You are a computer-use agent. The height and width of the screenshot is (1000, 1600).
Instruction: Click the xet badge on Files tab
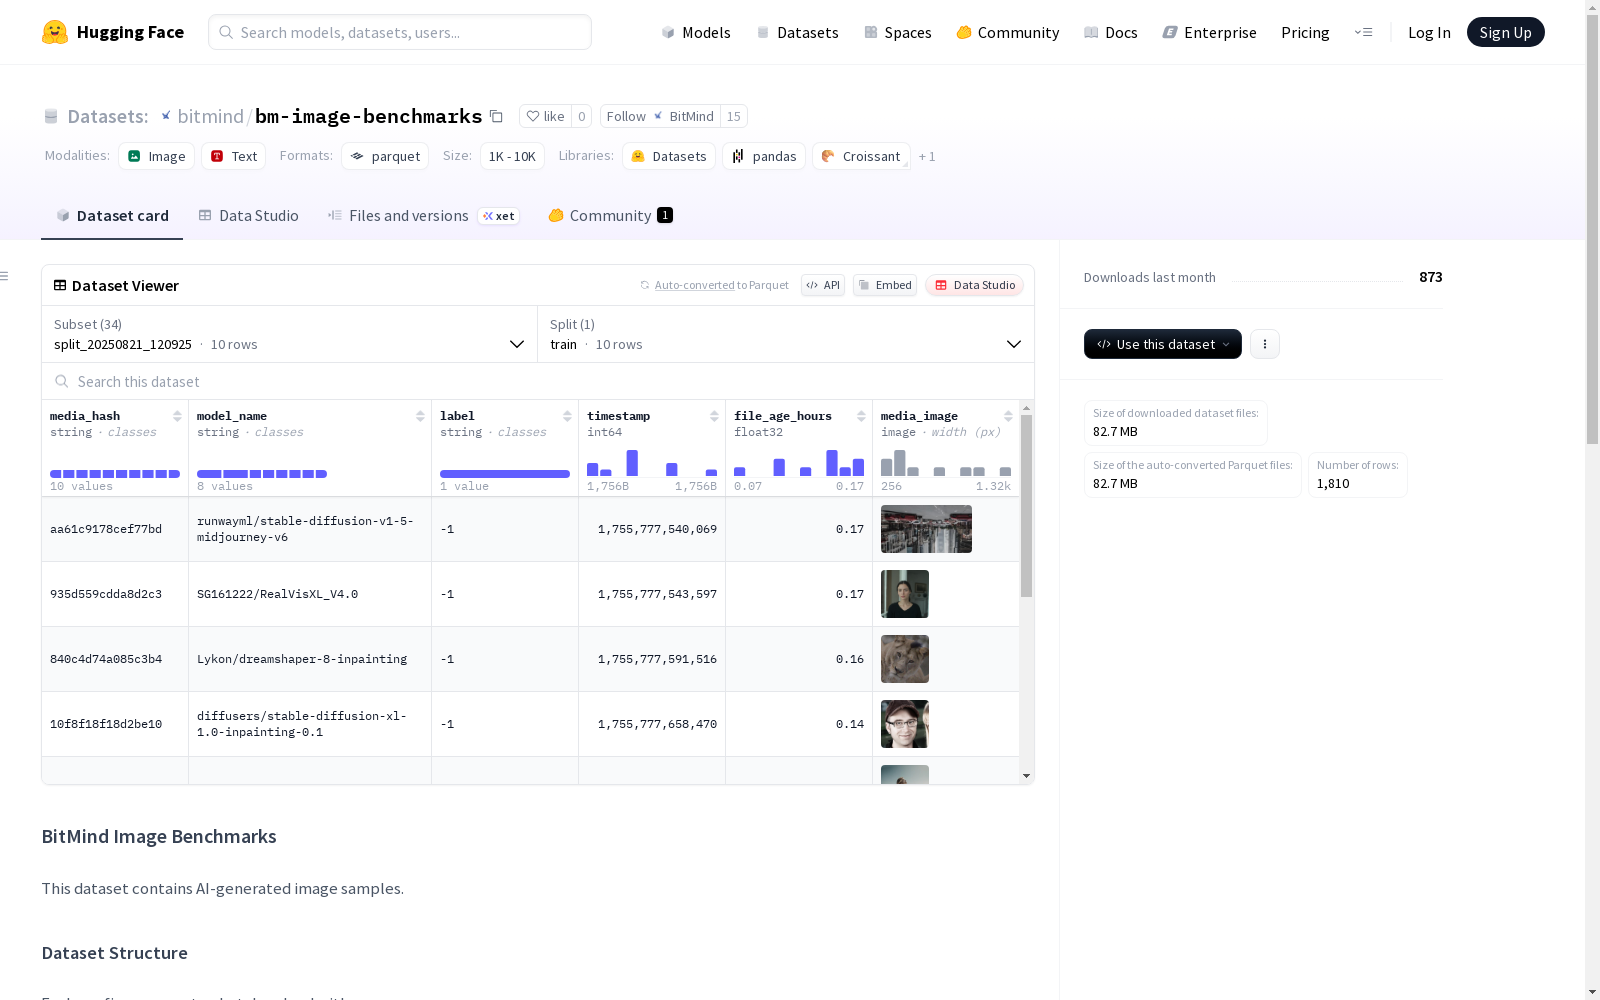(499, 216)
